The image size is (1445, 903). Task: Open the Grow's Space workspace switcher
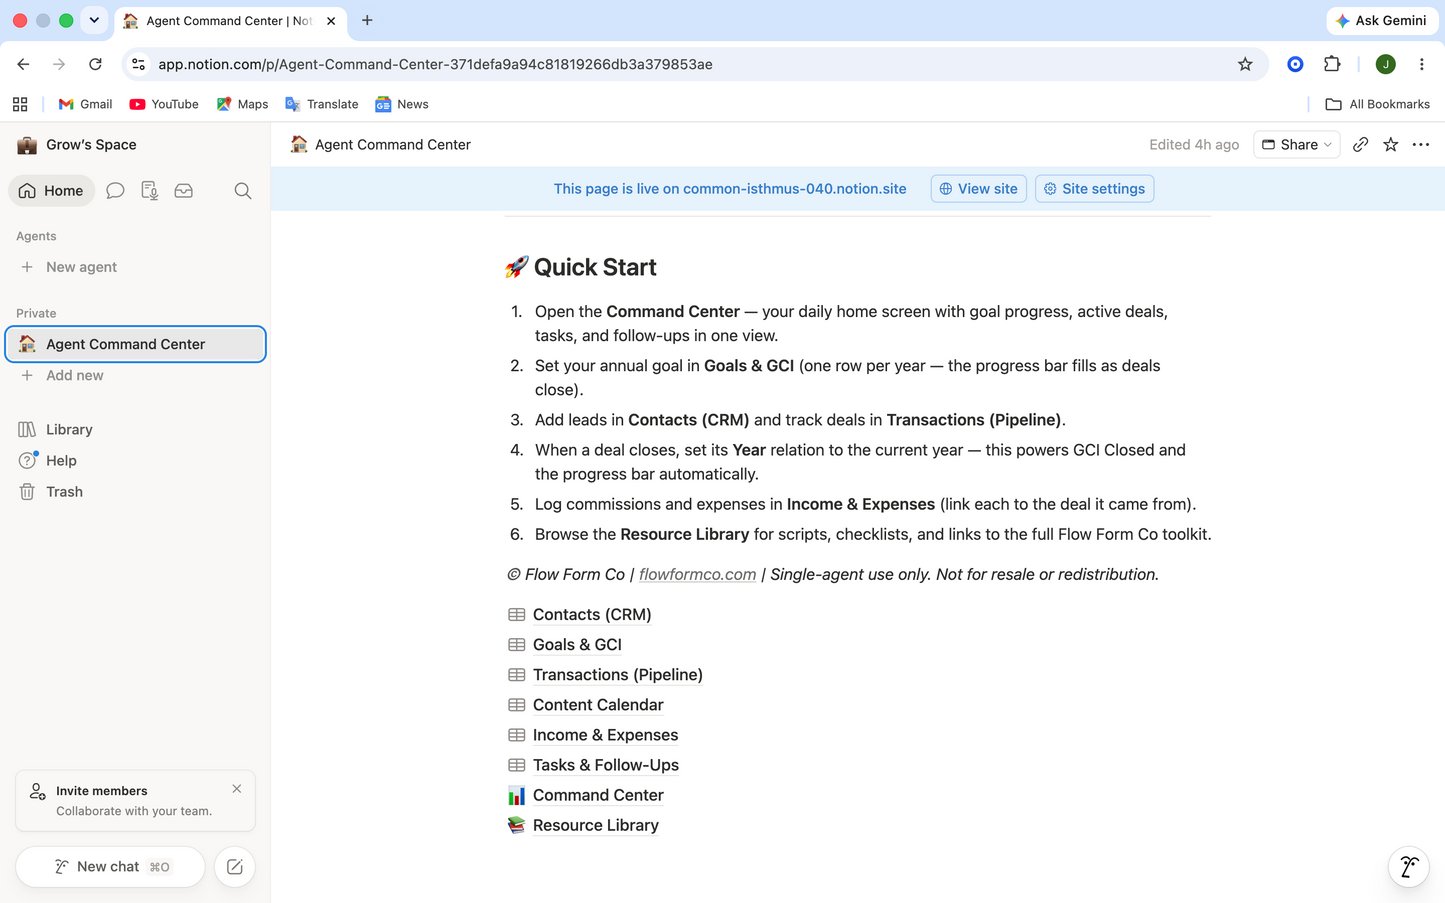pyautogui.click(x=77, y=145)
